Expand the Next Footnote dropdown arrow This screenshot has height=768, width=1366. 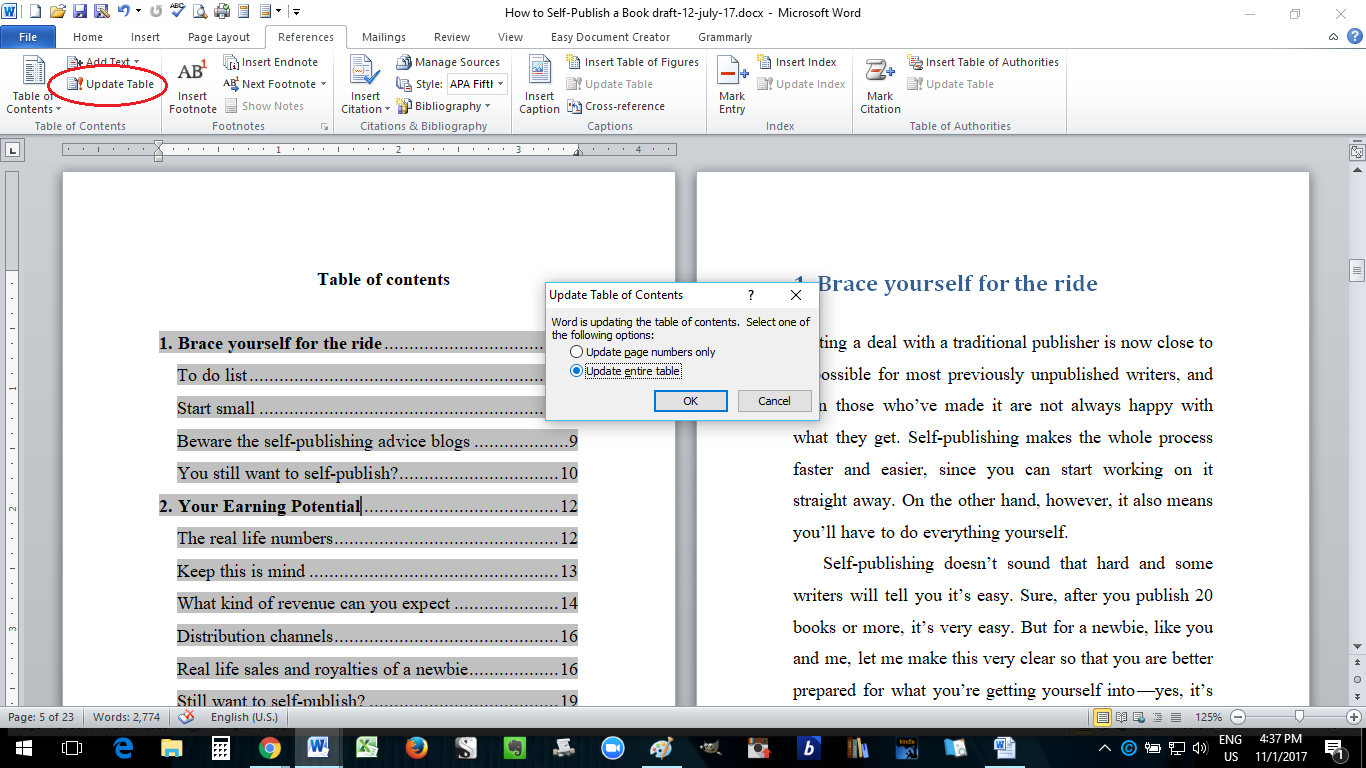click(324, 84)
